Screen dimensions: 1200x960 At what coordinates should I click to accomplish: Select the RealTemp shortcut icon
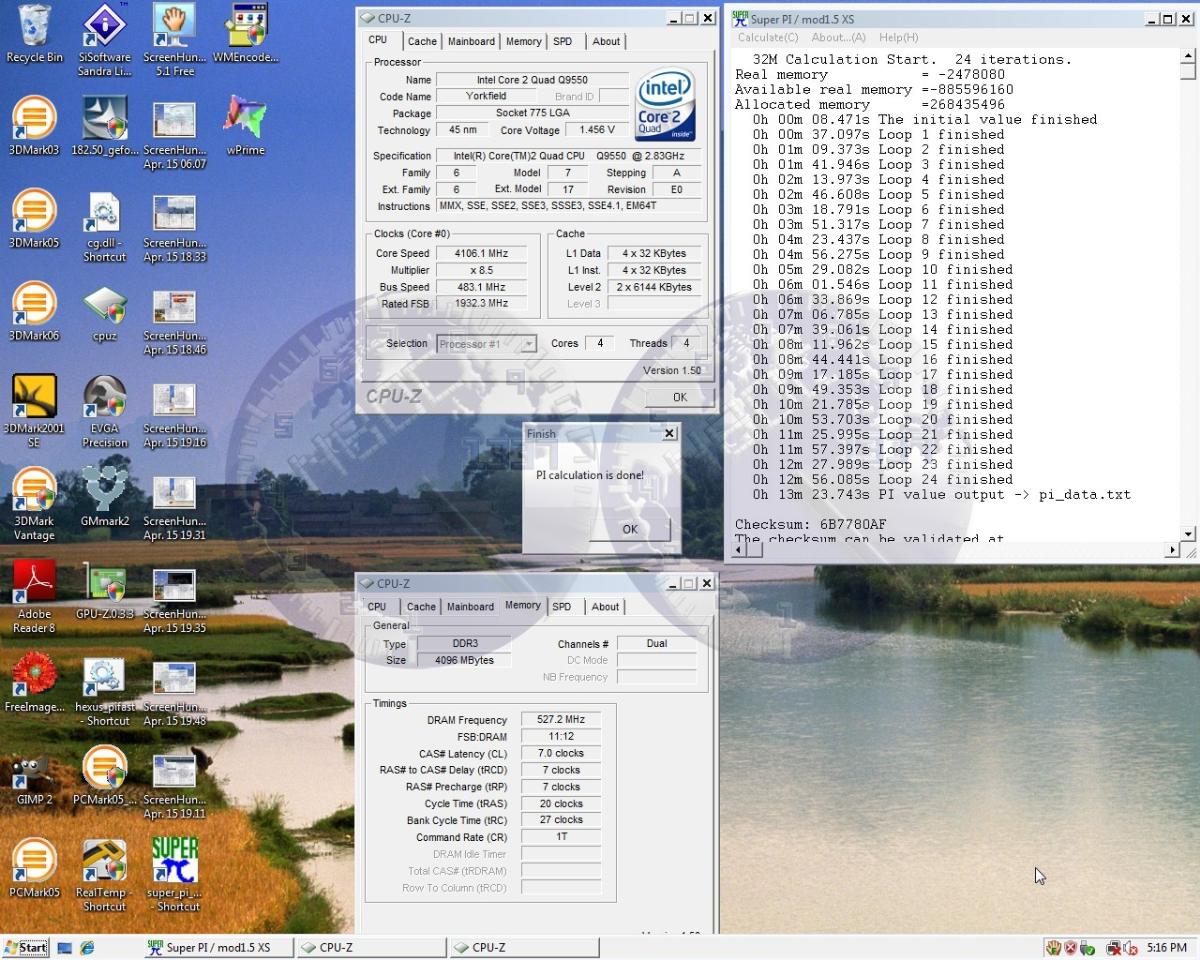[104, 877]
